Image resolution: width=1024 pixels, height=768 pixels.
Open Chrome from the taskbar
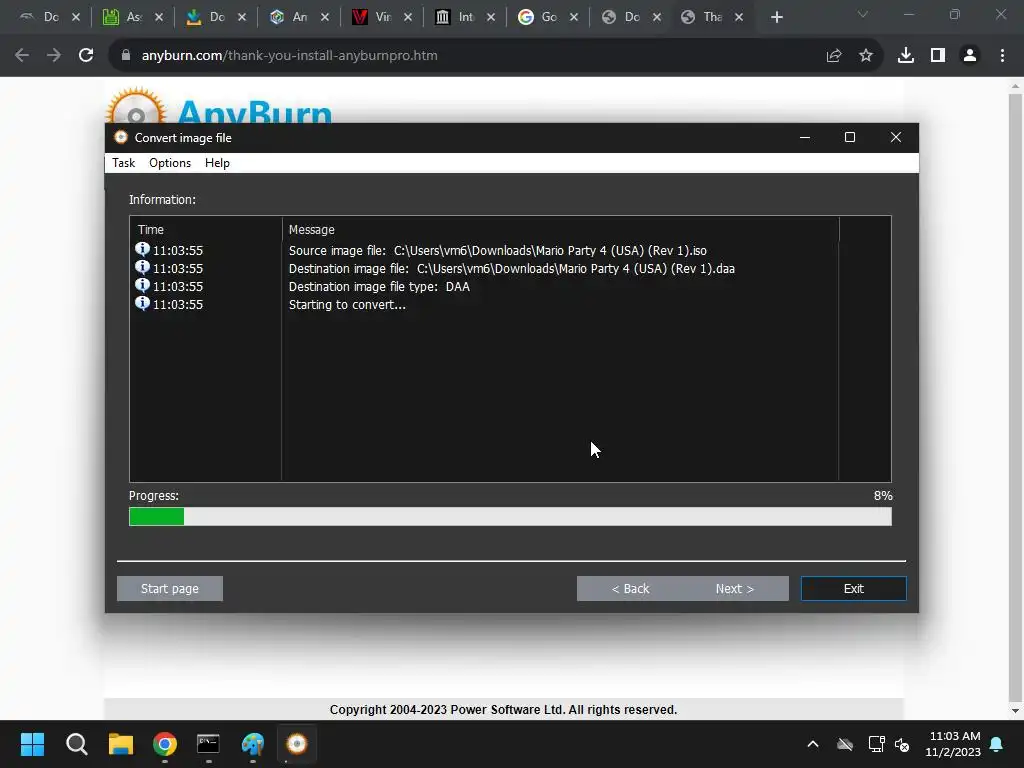click(165, 744)
